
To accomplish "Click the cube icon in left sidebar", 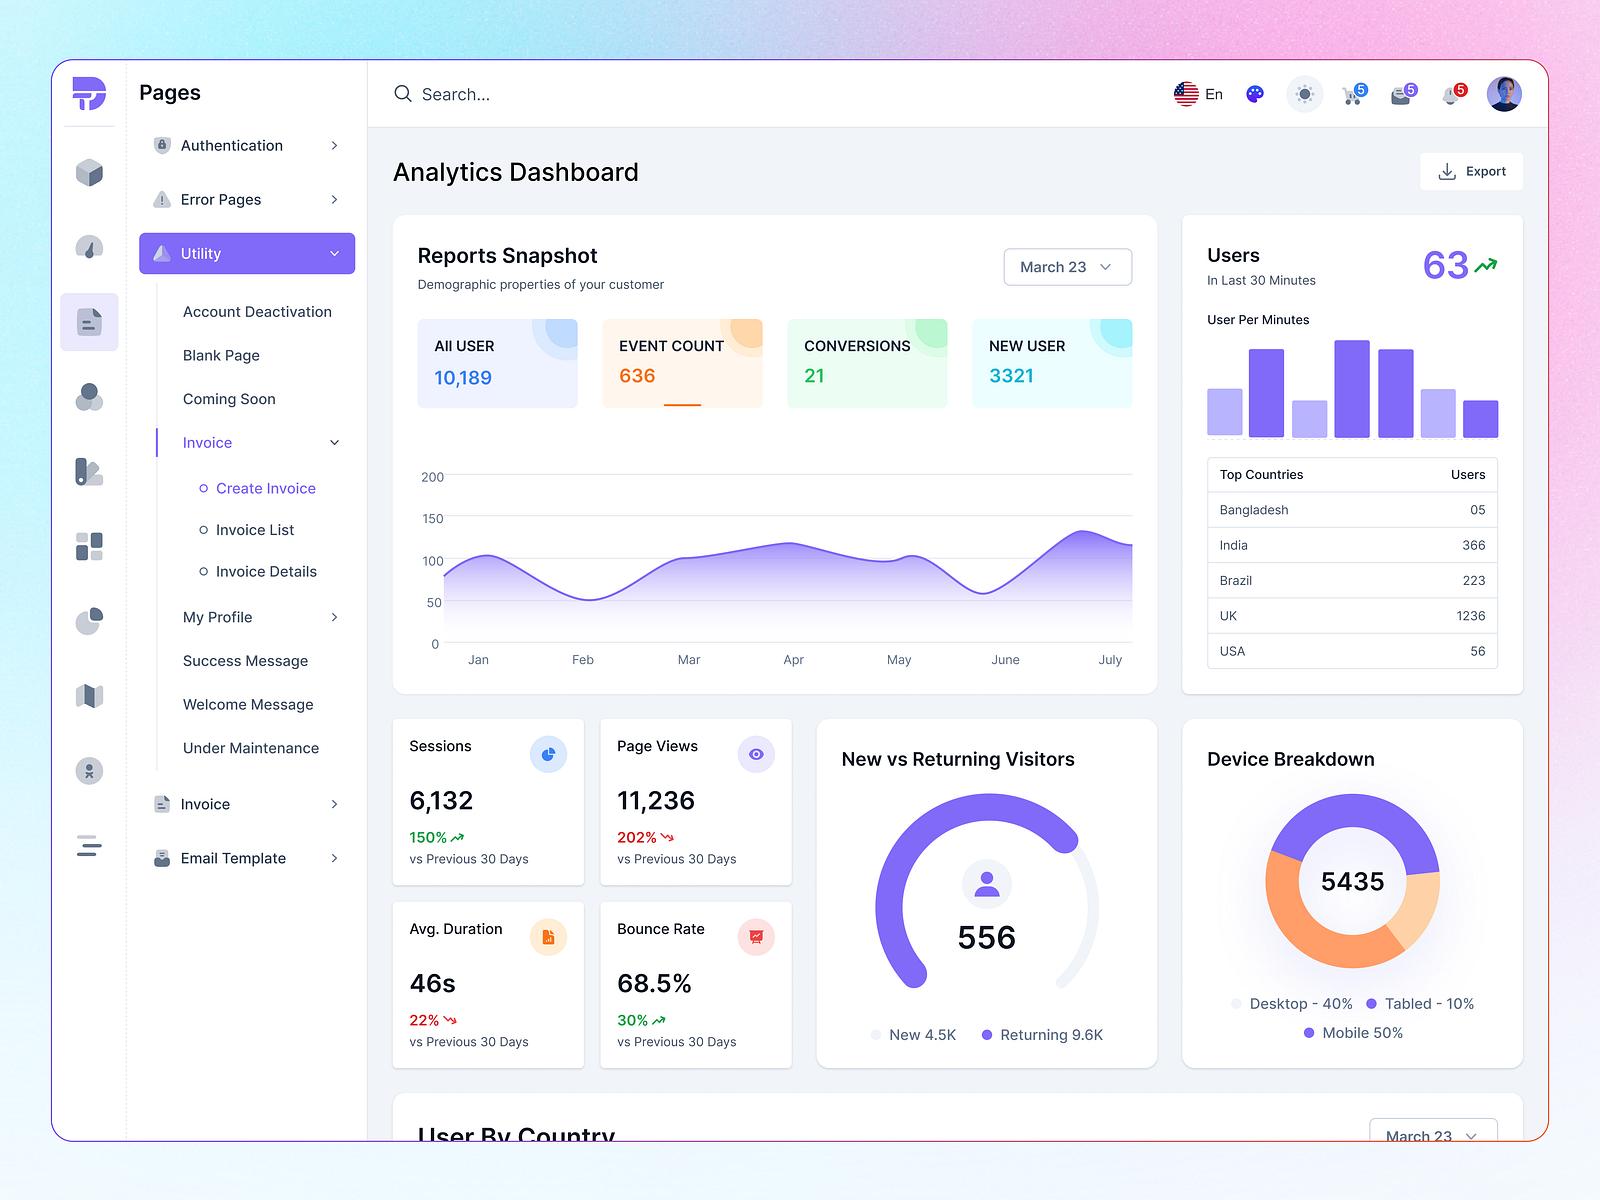I will click(x=89, y=173).
